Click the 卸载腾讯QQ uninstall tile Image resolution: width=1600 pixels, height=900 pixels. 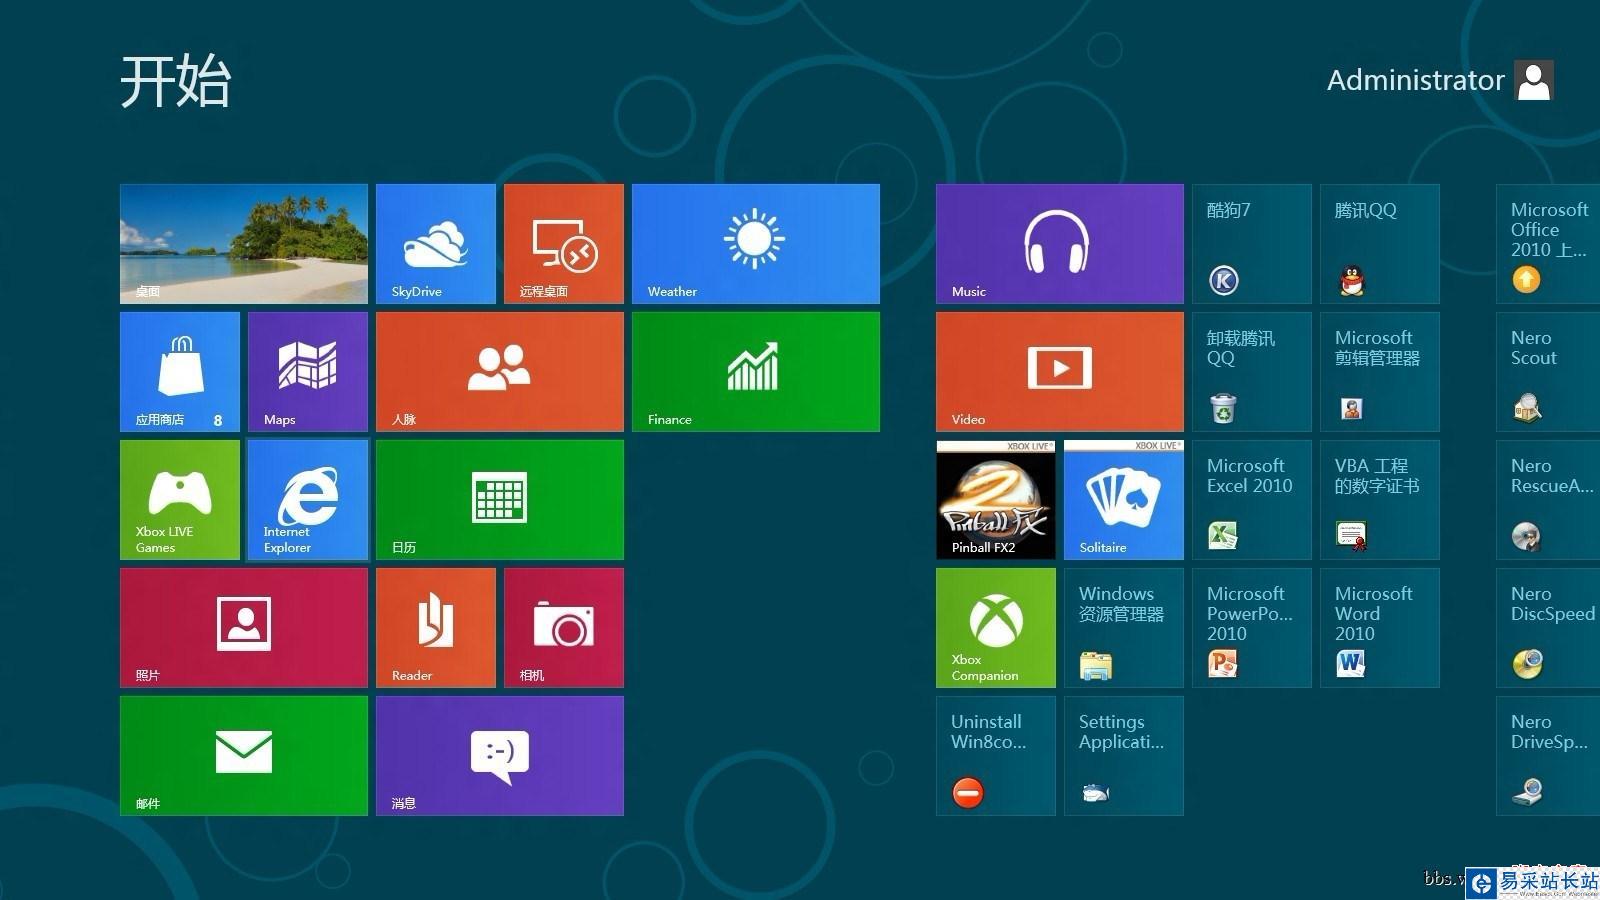tap(1252, 372)
